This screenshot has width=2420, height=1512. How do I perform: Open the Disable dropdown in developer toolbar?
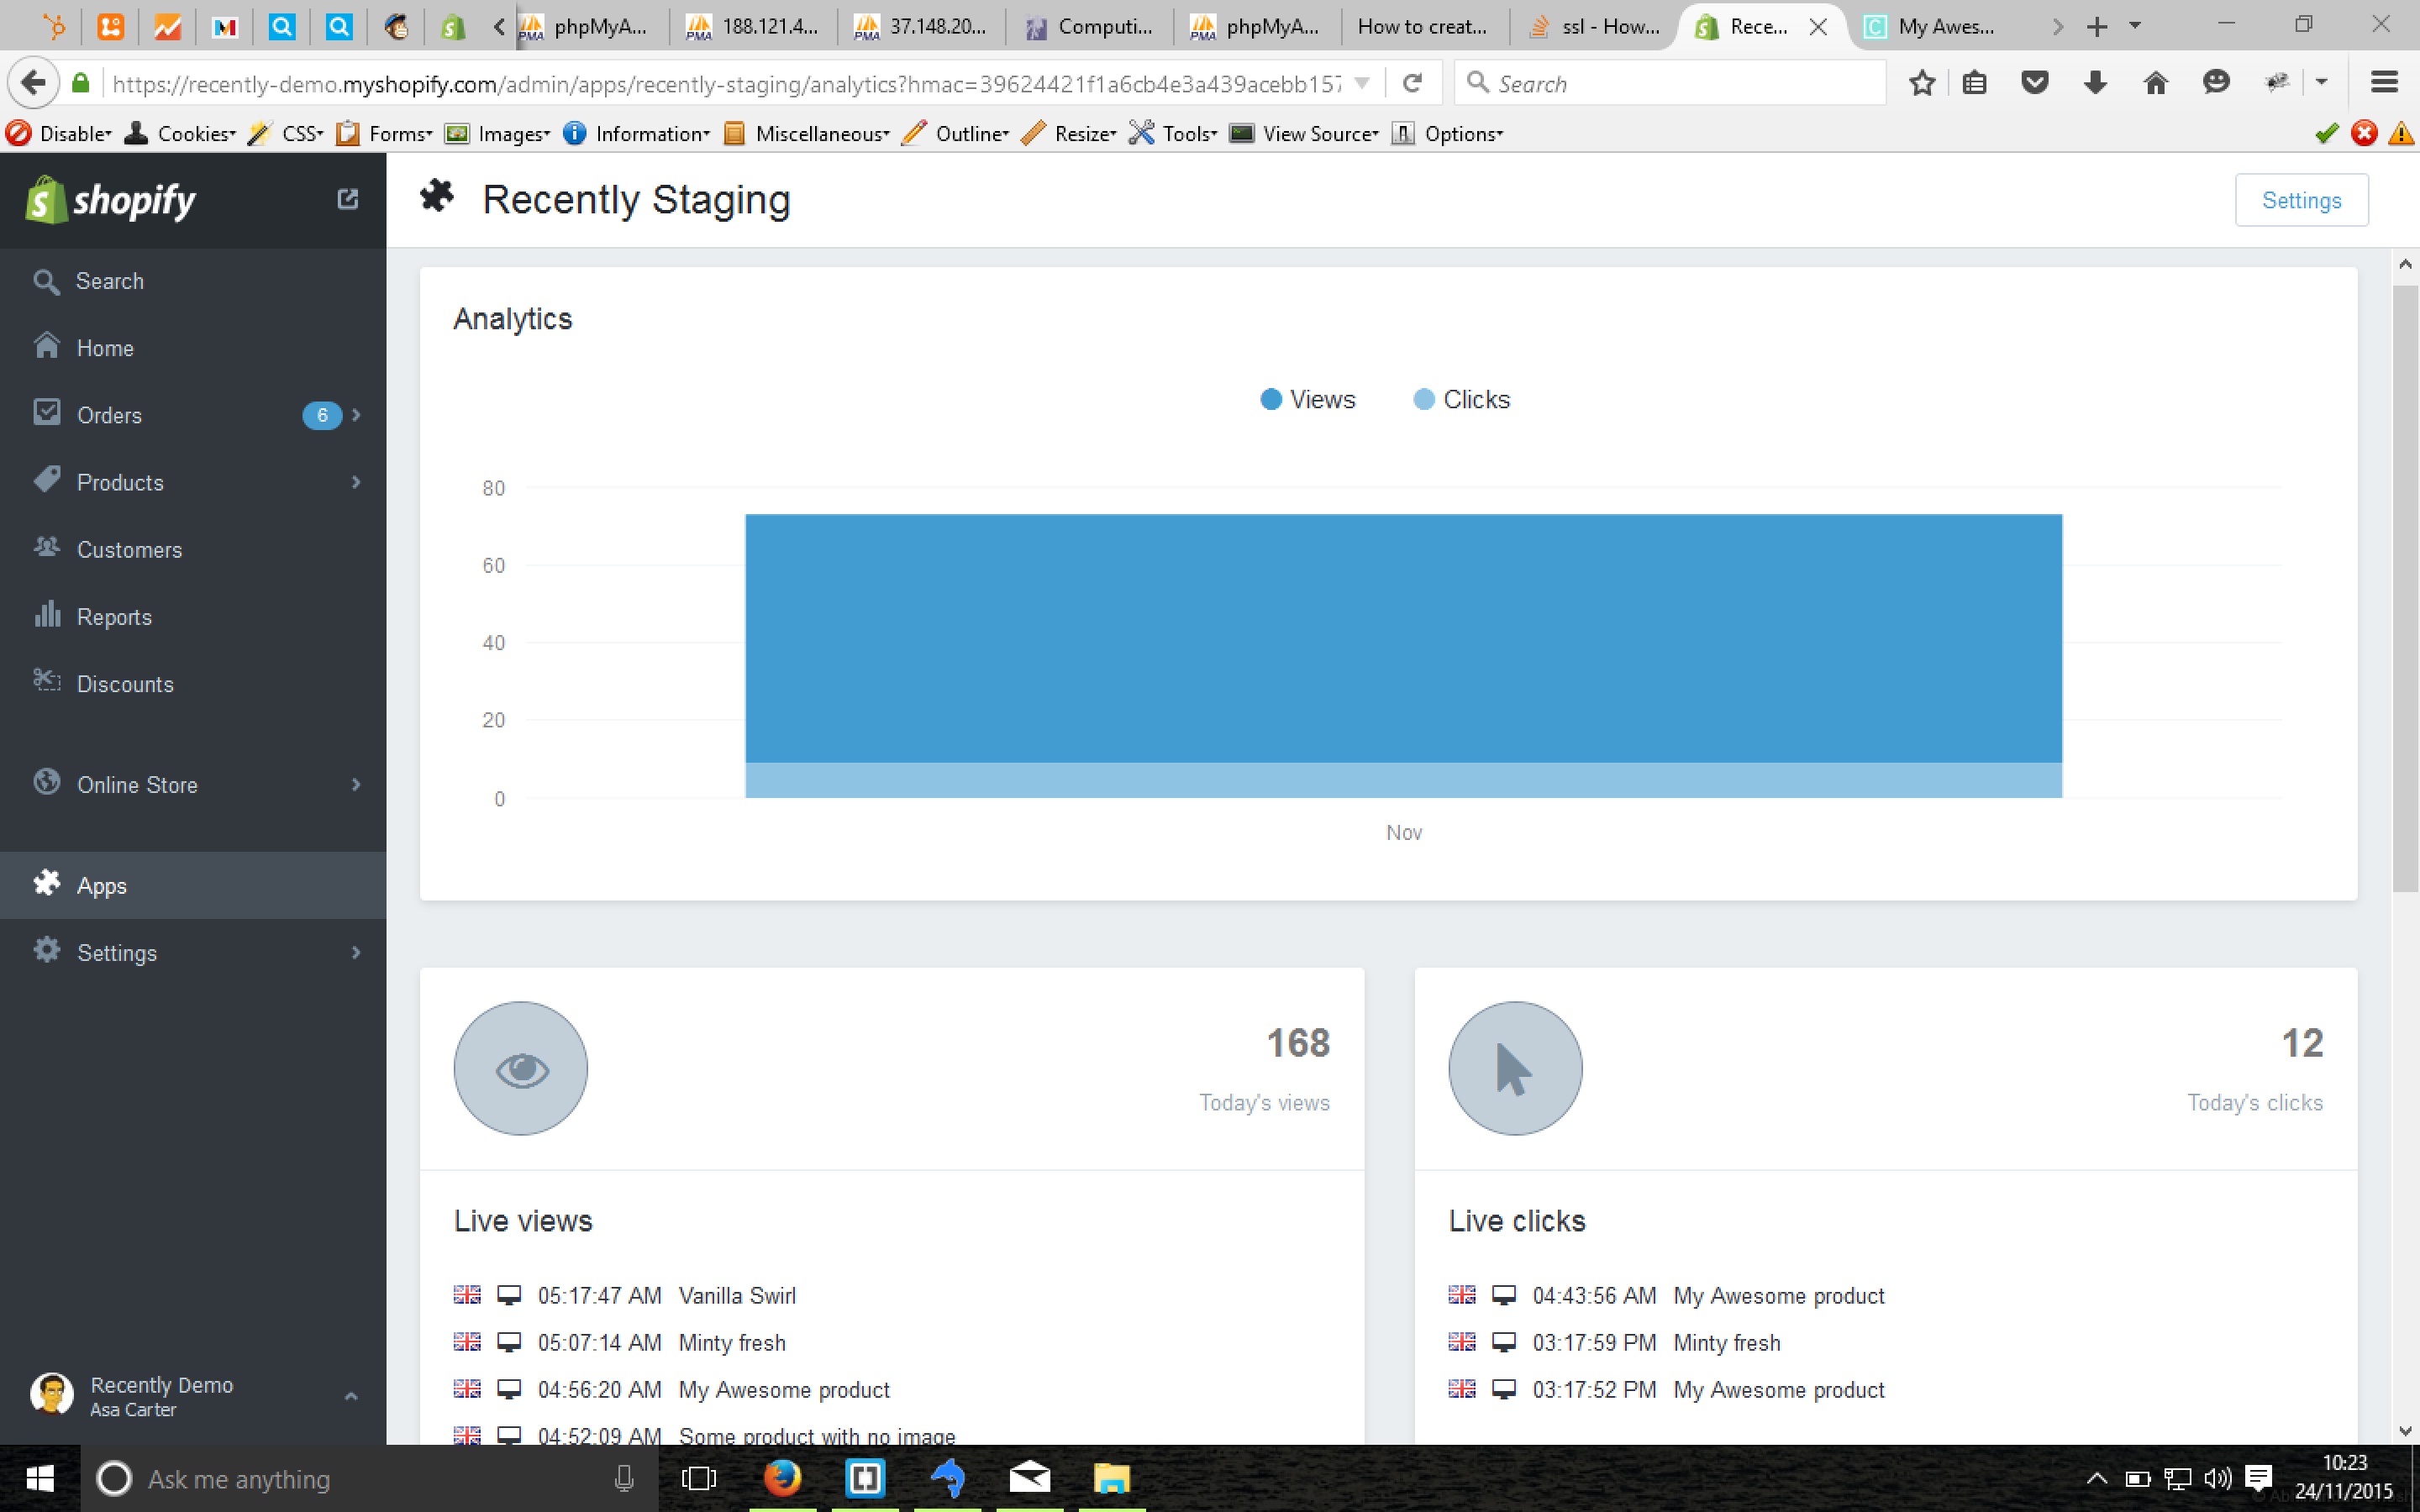(59, 133)
